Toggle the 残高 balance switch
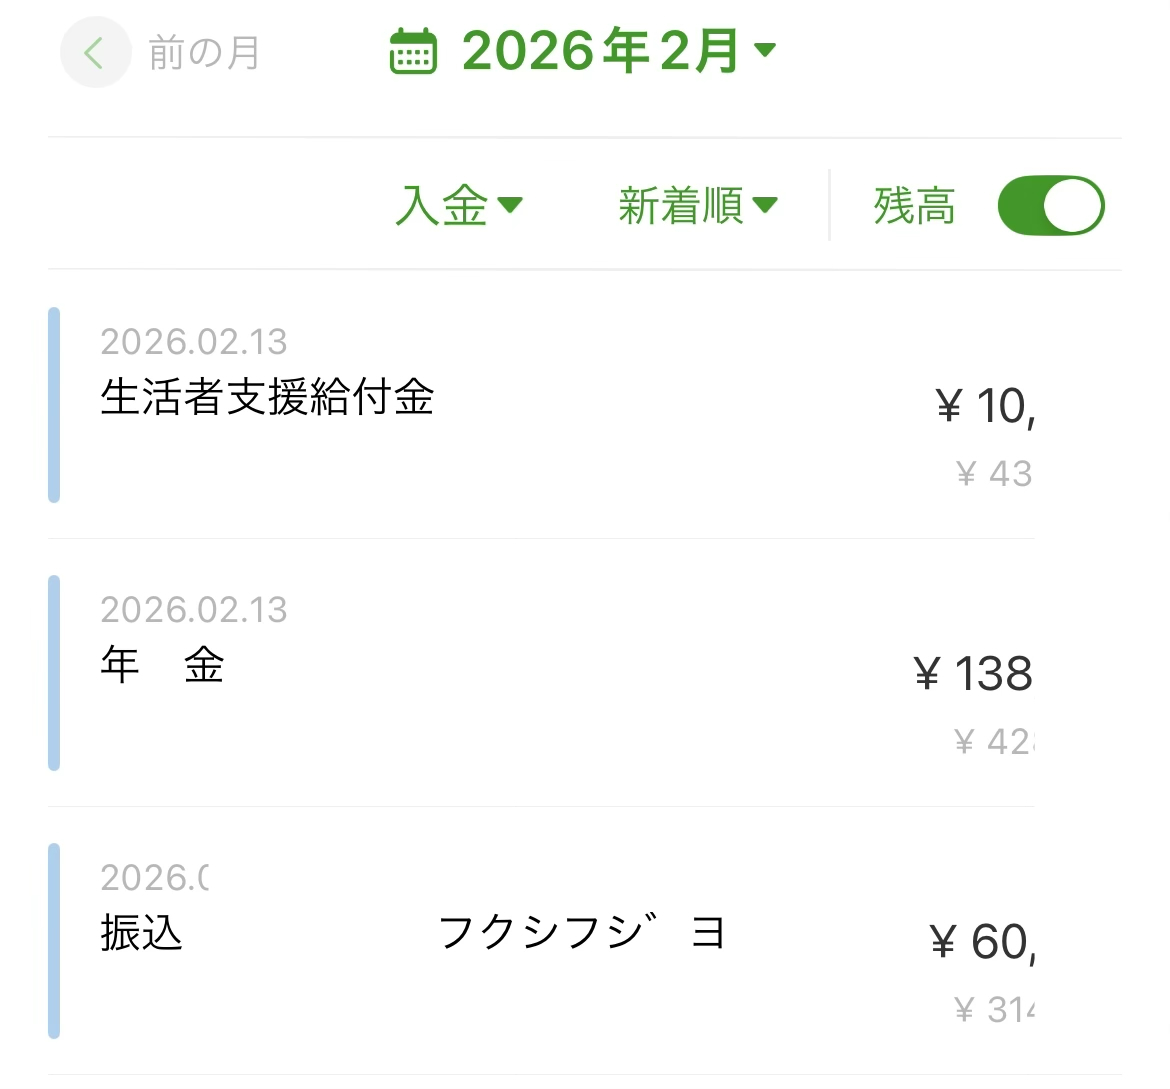The height and width of the screenshot is (1089, 1170). pyautogui.click(x=1050, y=206)
